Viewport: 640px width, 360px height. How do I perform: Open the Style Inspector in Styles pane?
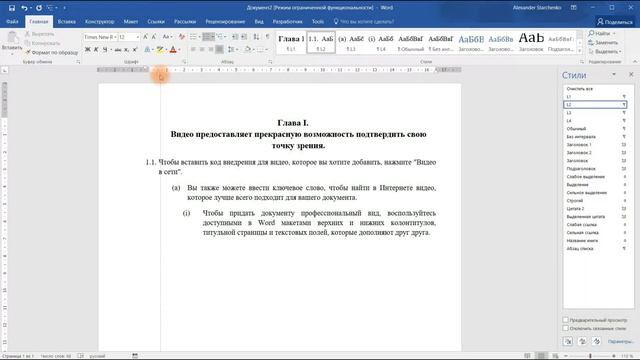(582, 341)
